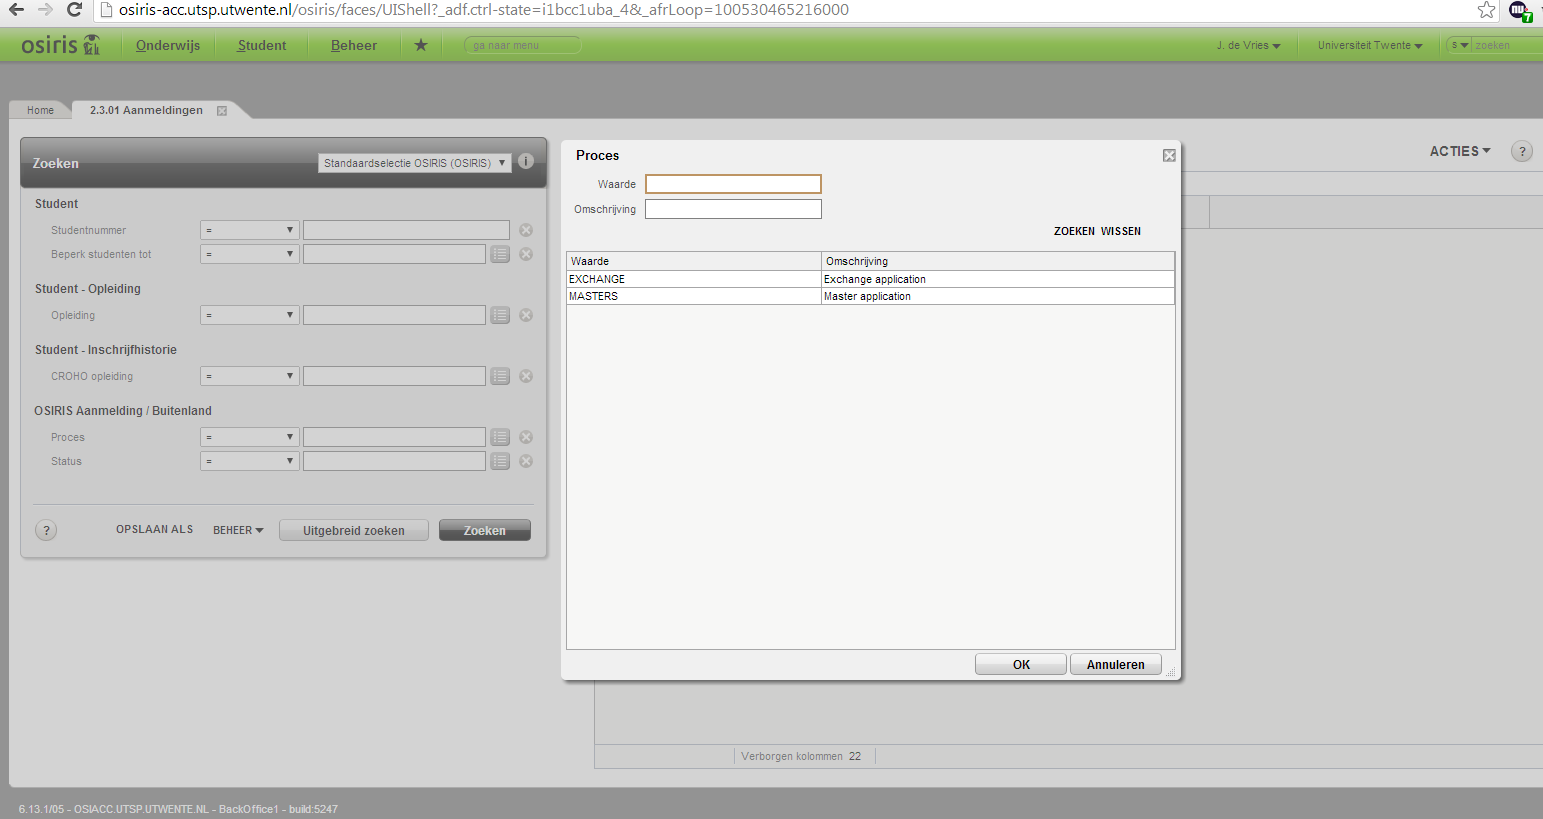Open CROHO opleiding operator dropdown
1543x819 pixels.
[x=249, y=376]
